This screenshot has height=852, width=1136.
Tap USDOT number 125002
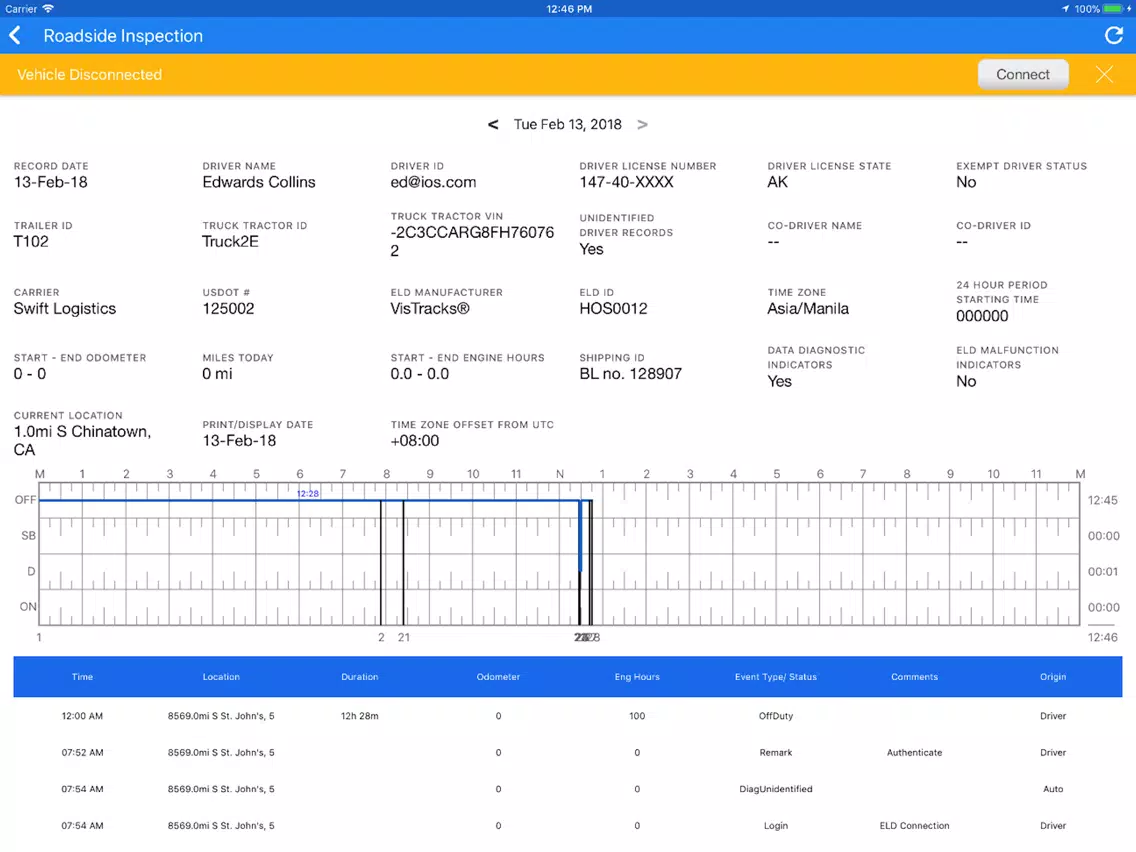coord(228,309)
